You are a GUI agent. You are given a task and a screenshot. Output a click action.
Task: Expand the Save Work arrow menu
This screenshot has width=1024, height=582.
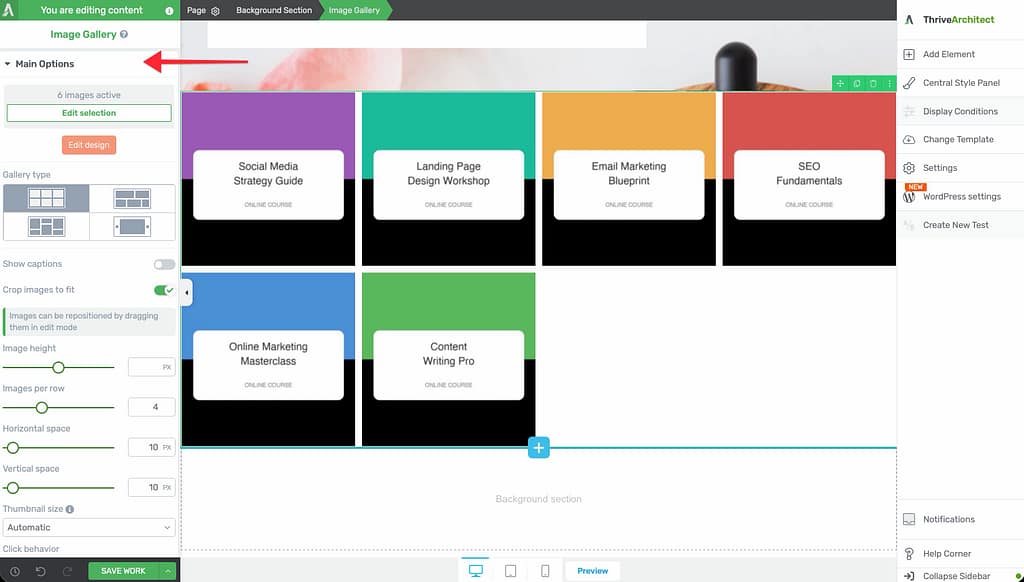[x=168, y=571]
